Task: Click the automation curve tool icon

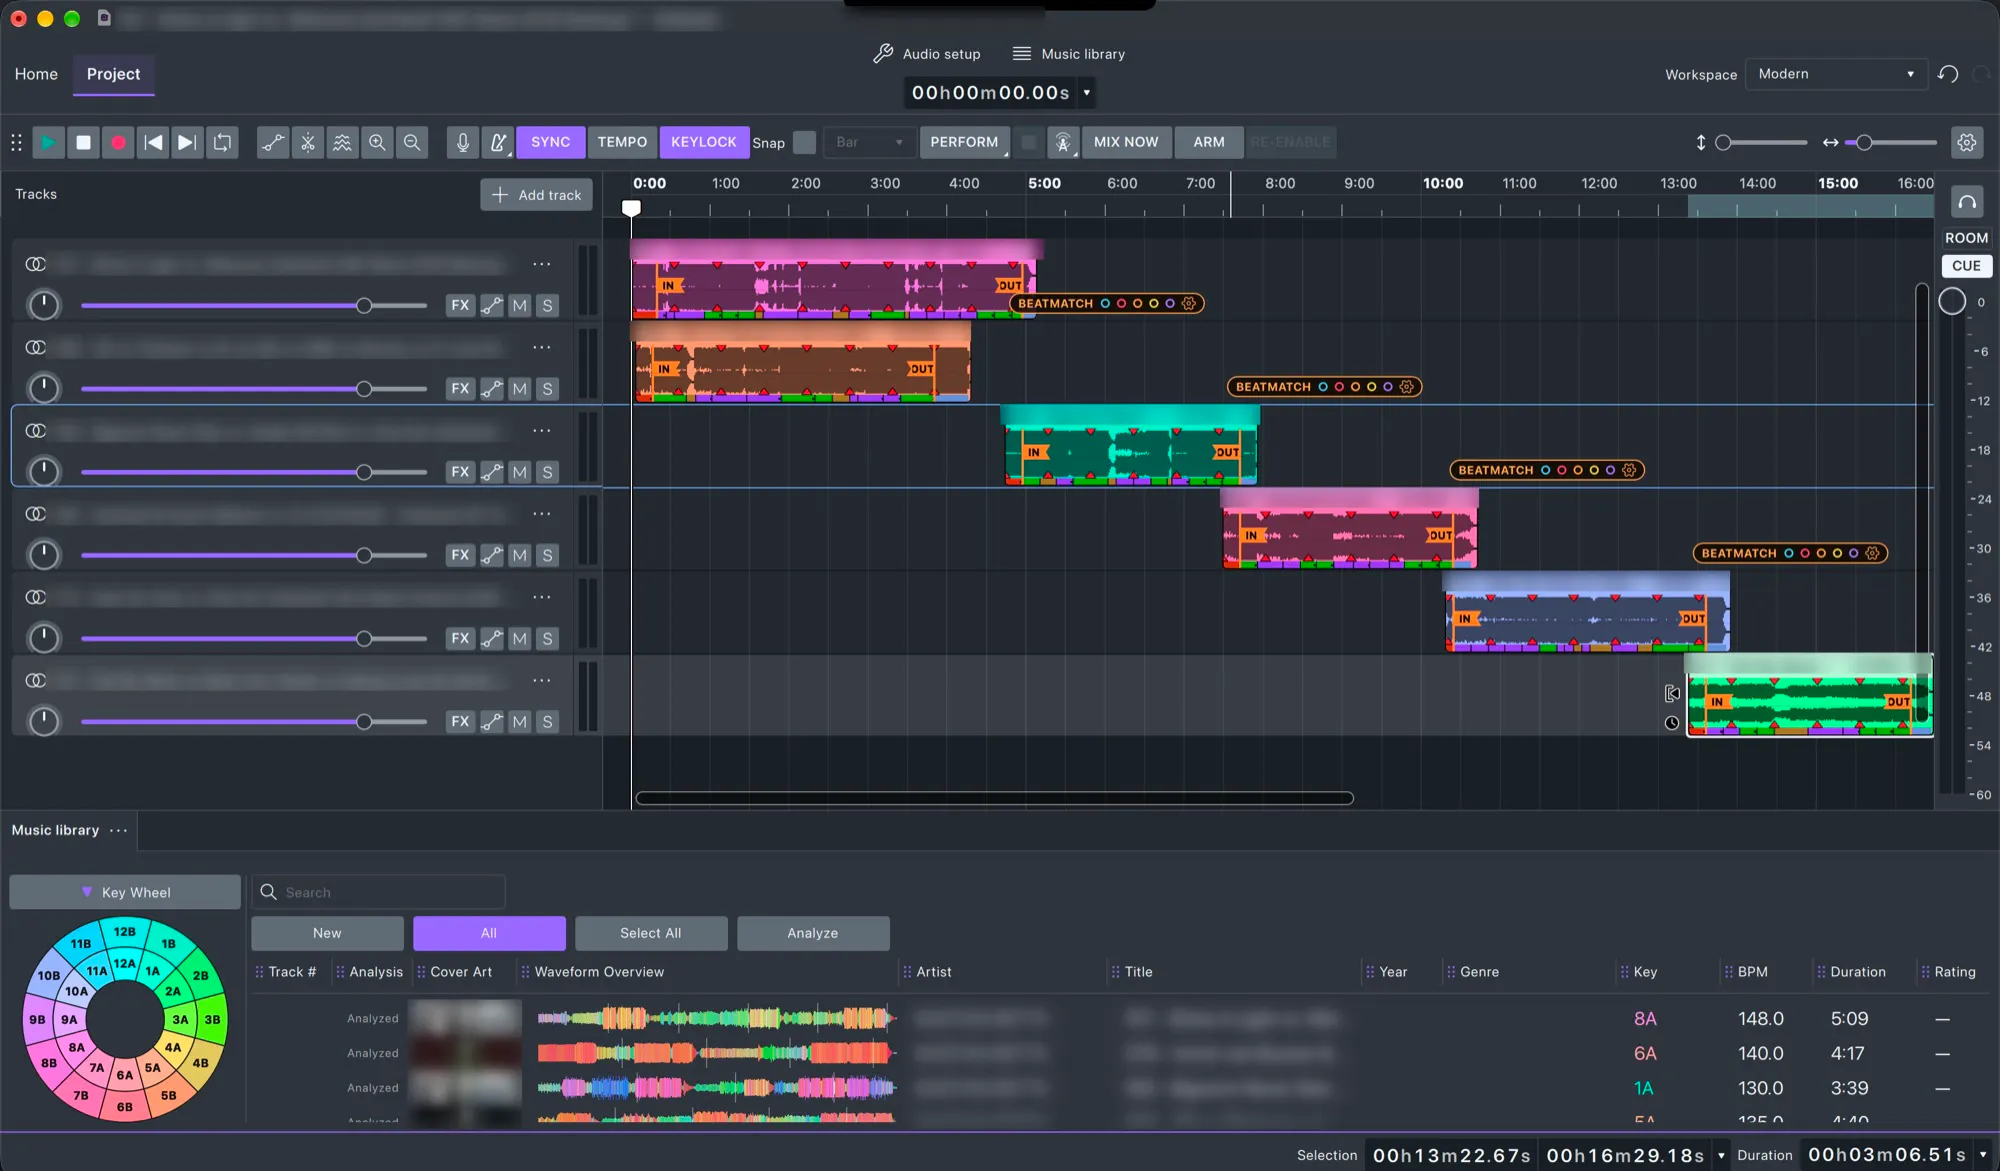Action: point(273,142)
